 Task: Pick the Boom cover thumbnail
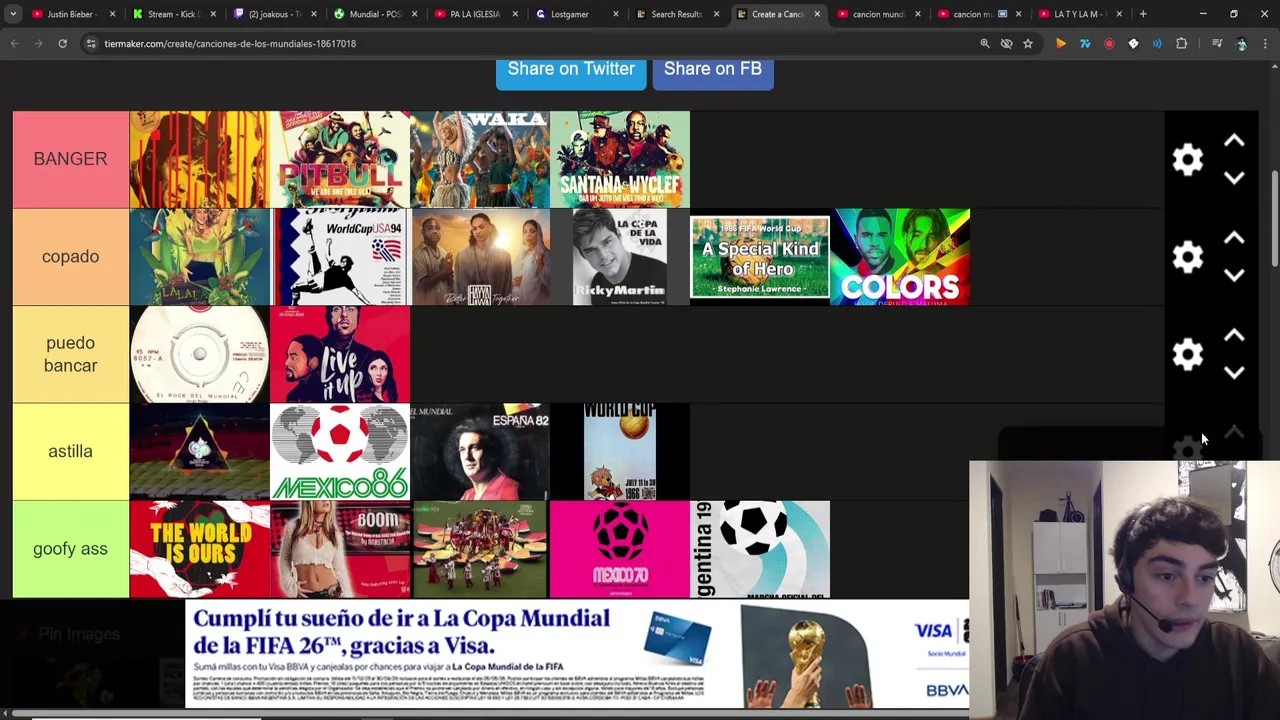tap(340, 549)
